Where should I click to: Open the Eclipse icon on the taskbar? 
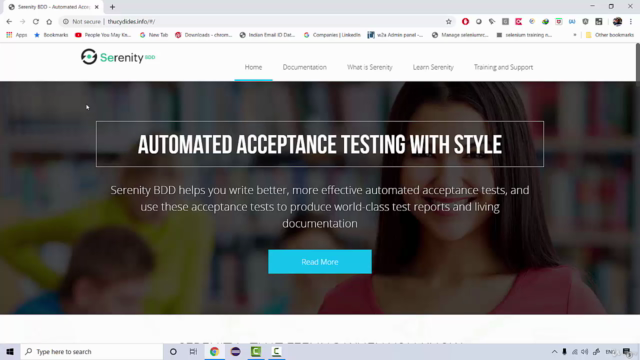(236, 351)
